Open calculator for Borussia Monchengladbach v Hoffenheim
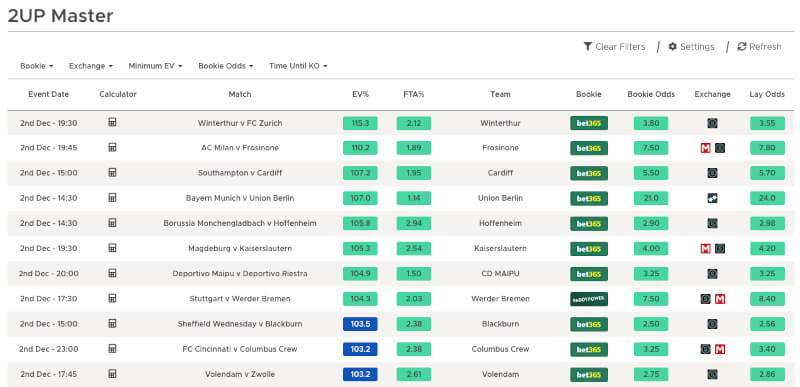Image resolution: width=800 pixels, height=387 pixels. tap(113, 223)
